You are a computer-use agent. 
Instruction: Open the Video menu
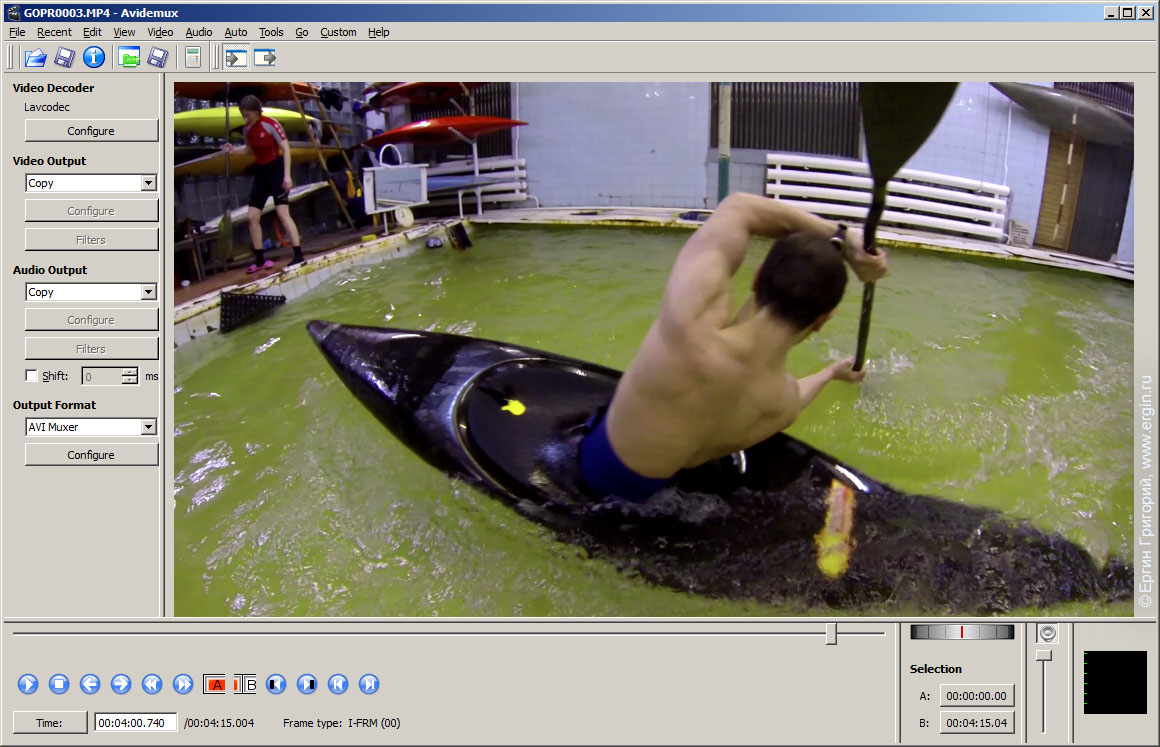160,32
